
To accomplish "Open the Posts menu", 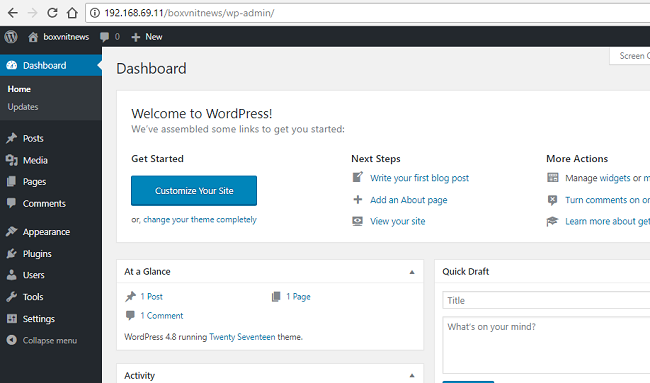I will pyautogui.click(x=33, y=138).
